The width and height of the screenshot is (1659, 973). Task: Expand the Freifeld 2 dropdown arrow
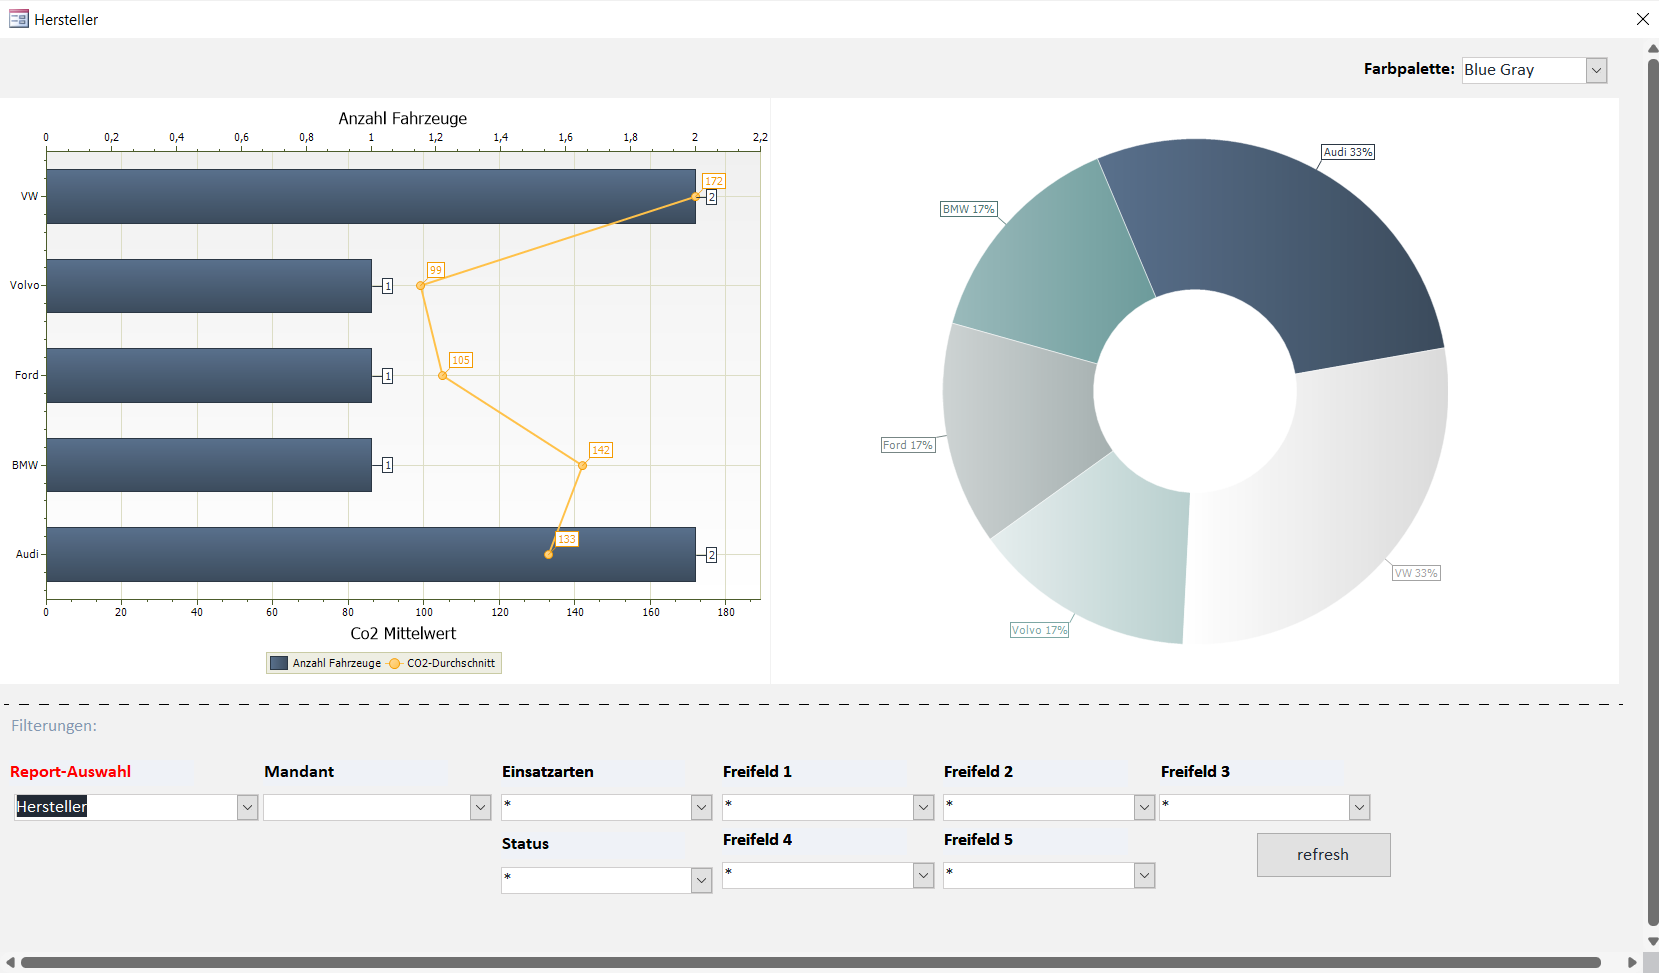[x=1144, y=807]
